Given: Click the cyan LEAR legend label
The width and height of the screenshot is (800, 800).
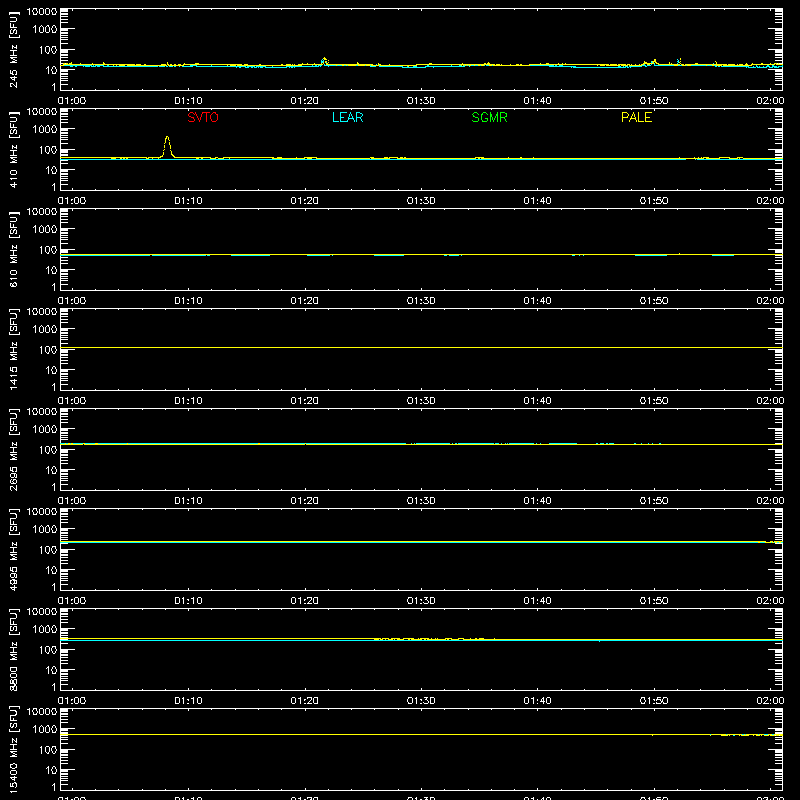Looking at the screenshot, I should [x=347, y=117].
